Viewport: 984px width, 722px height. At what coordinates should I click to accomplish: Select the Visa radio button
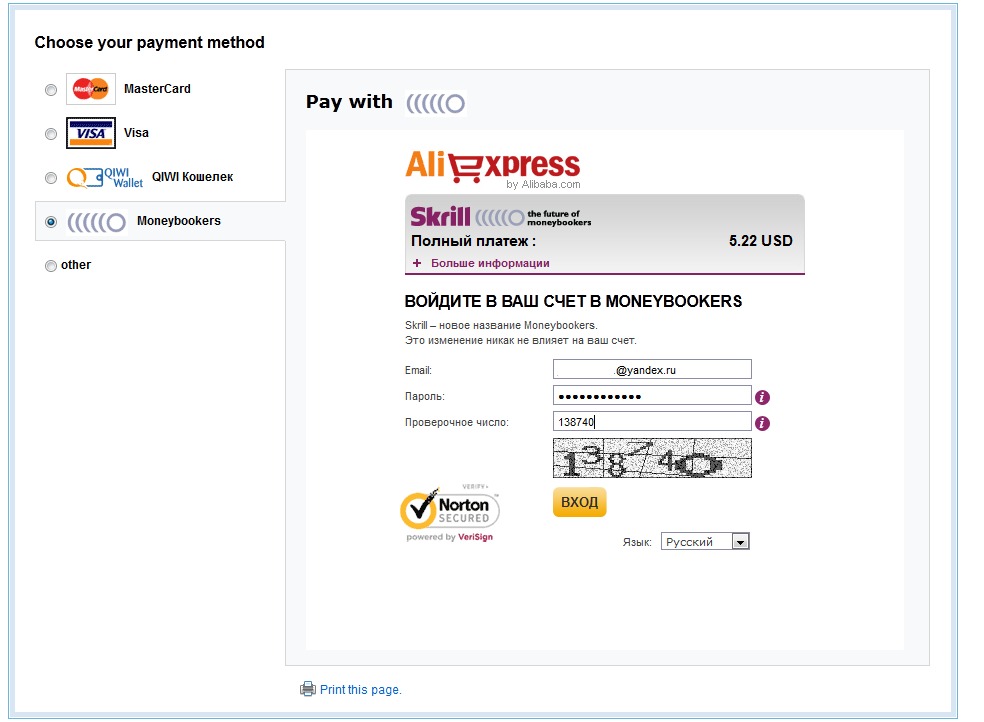point(51,134)
